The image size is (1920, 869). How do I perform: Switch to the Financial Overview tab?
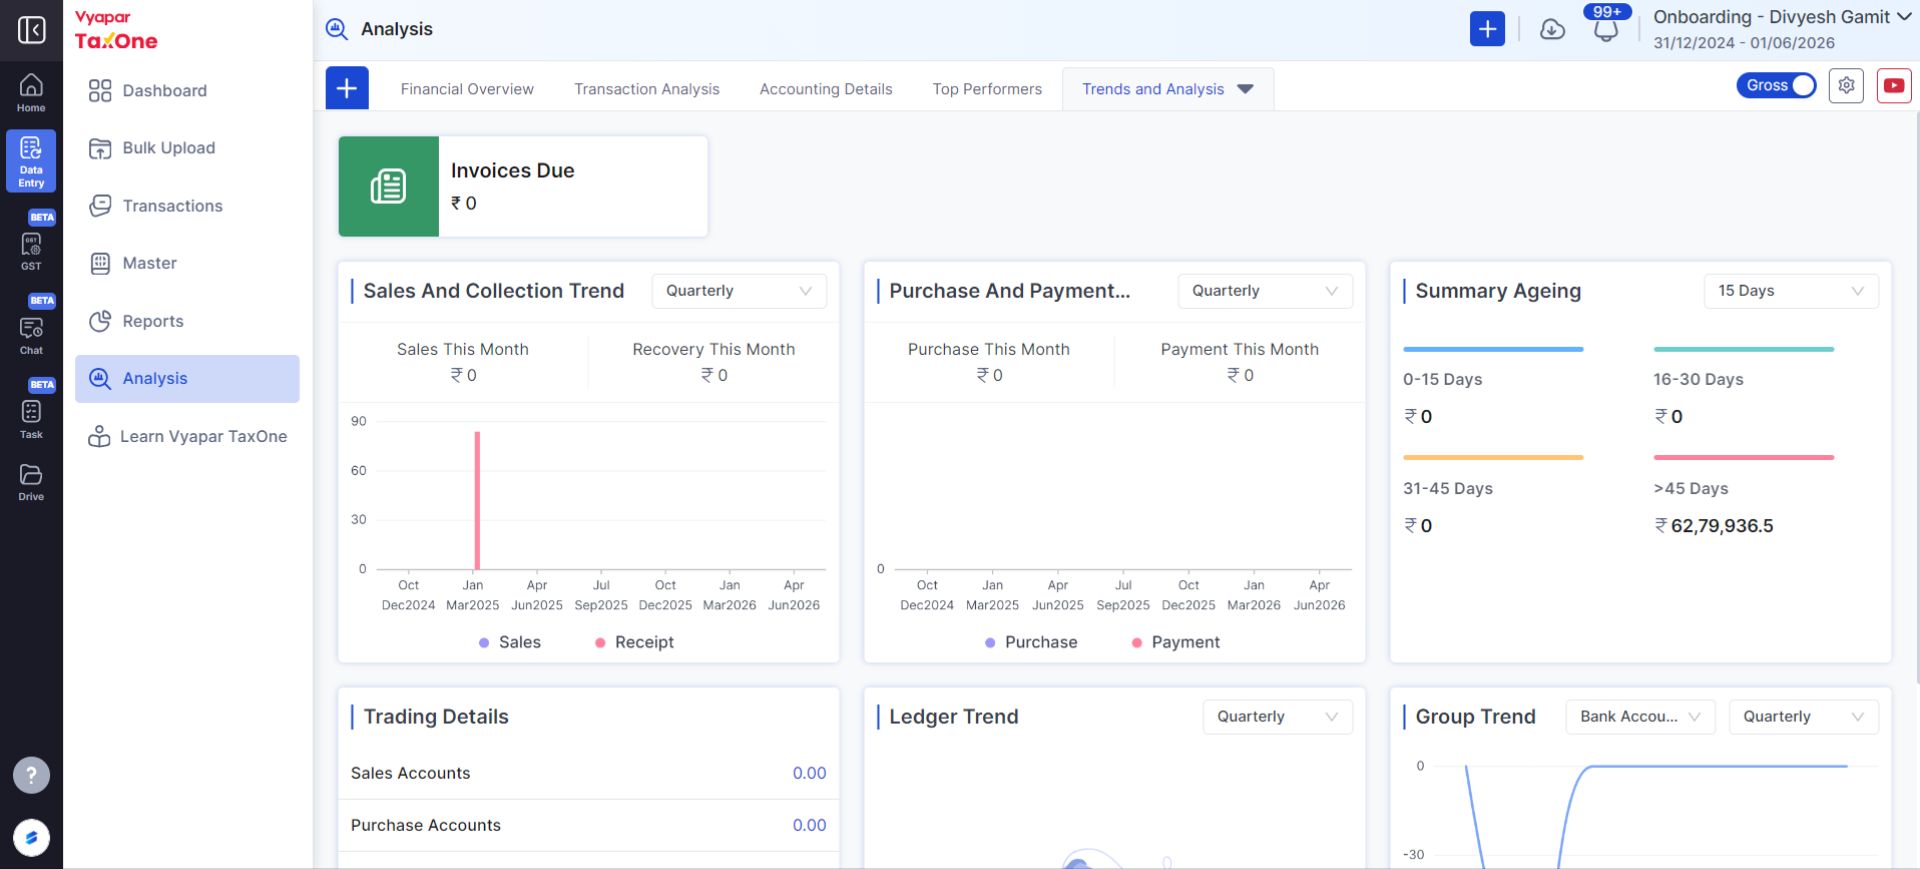click(467, 89)
